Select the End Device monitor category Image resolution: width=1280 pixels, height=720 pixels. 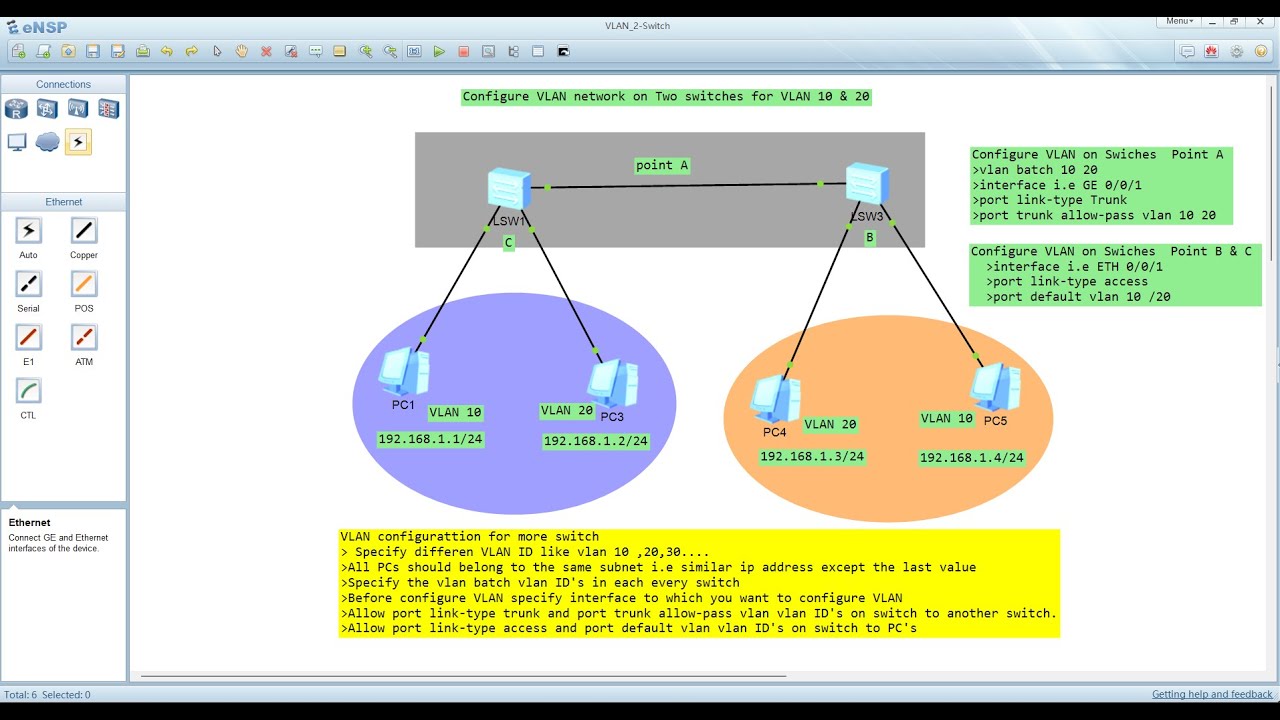[16, 142]
